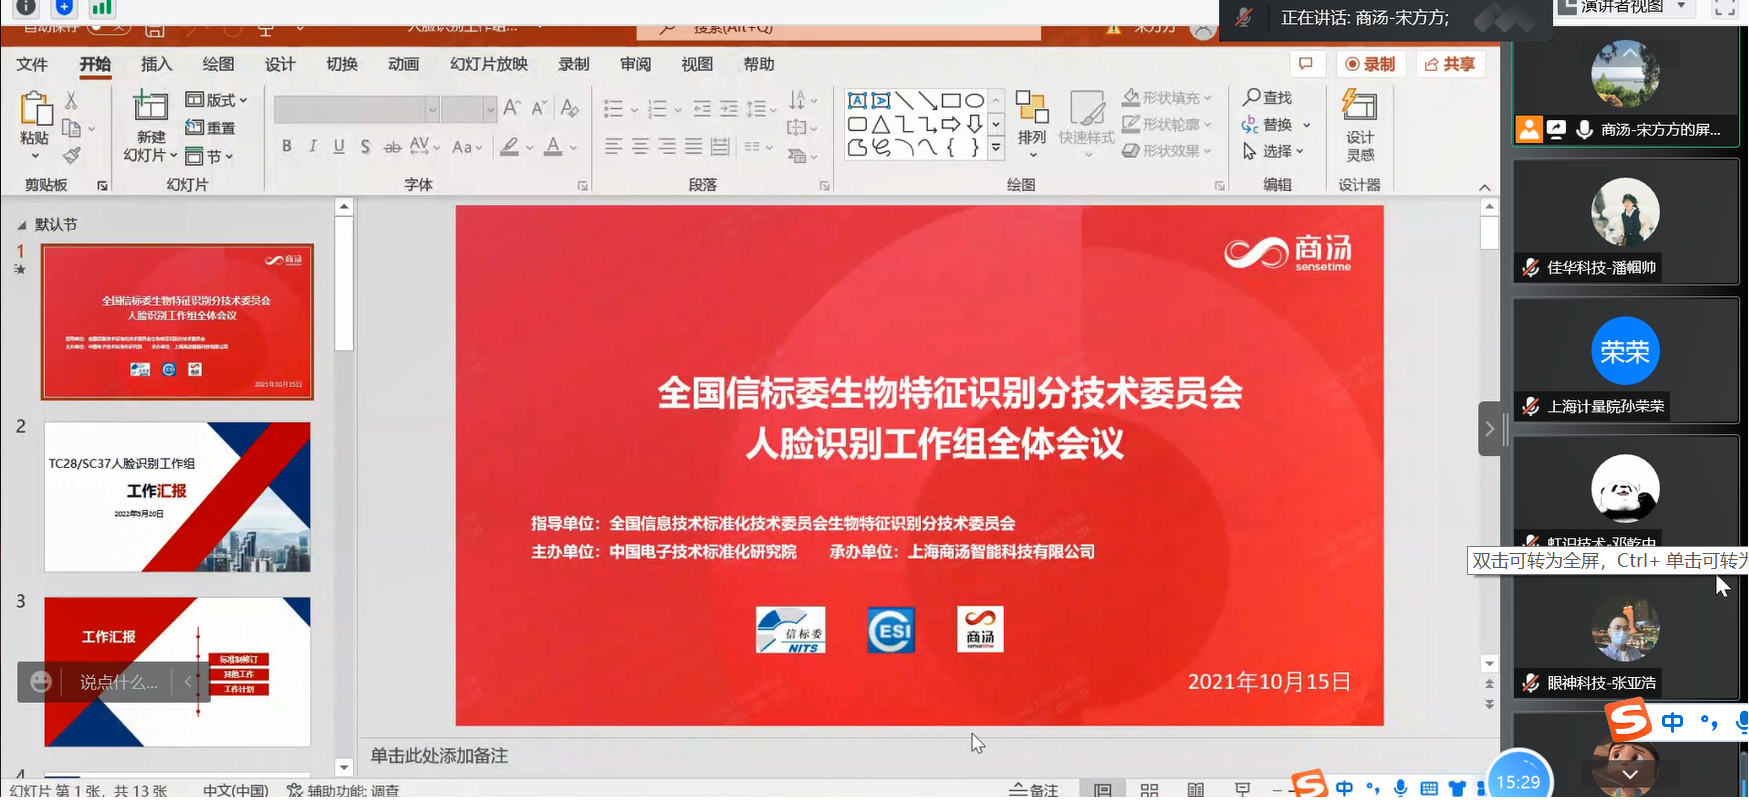Switch to reading view icon
This screenshot has height=800, width=1749.
pyautogui.click(x=1195, y=790)
